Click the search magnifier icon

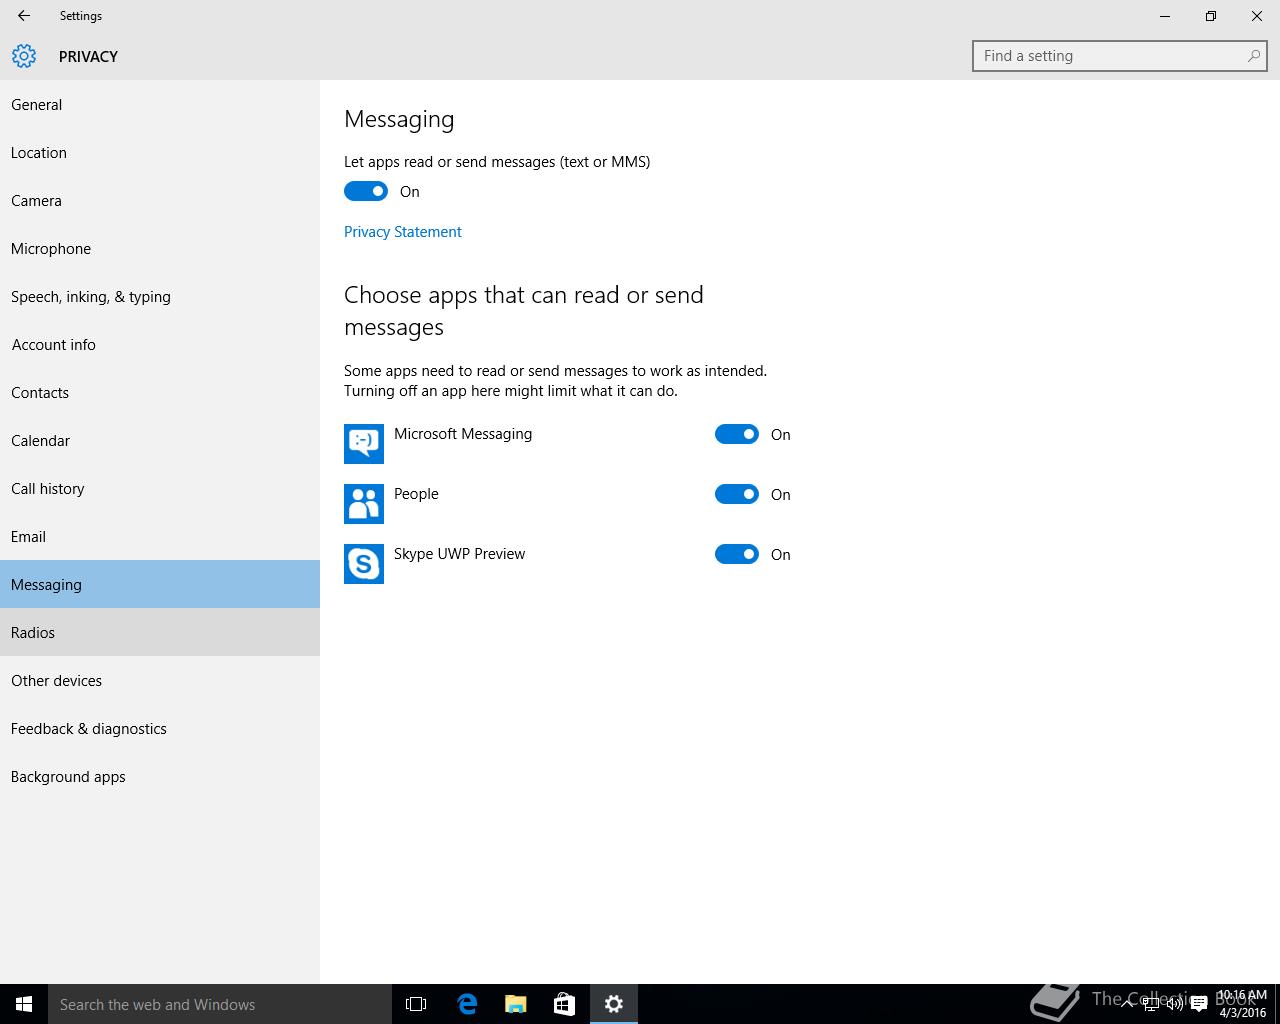[x=1253, y=56]
